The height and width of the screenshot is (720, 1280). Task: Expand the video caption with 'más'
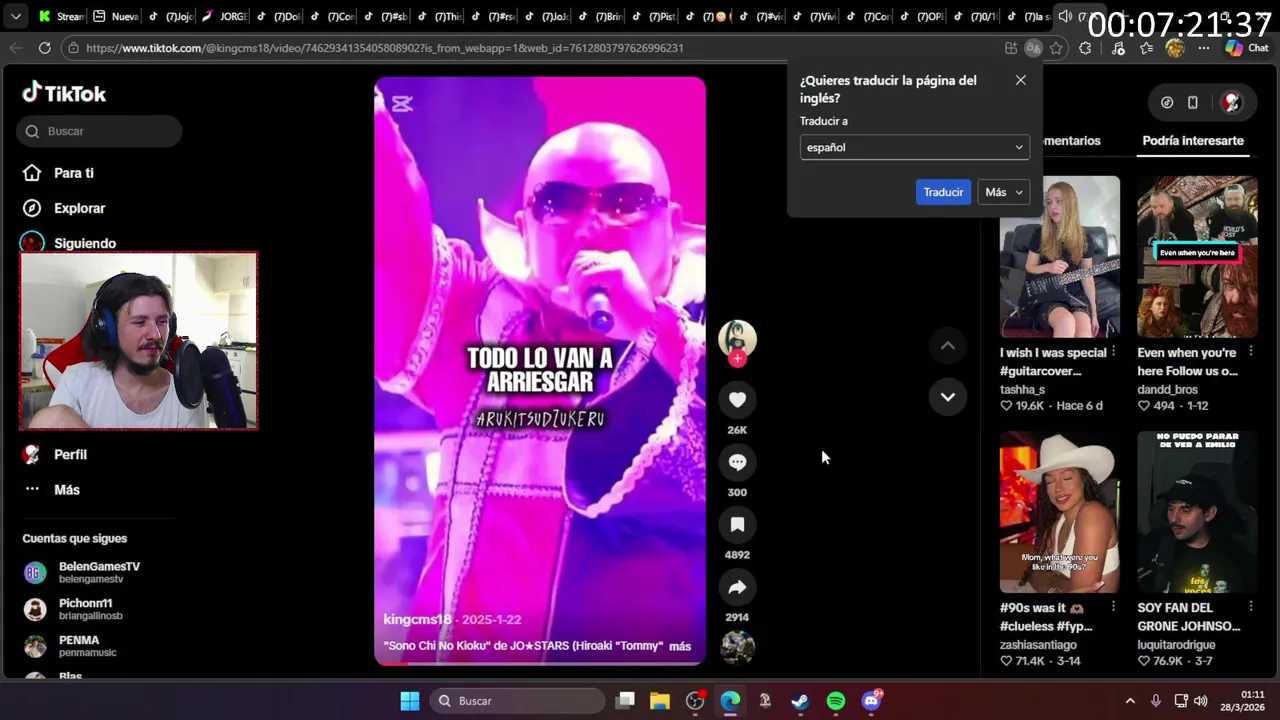click(x=680, y=646)
